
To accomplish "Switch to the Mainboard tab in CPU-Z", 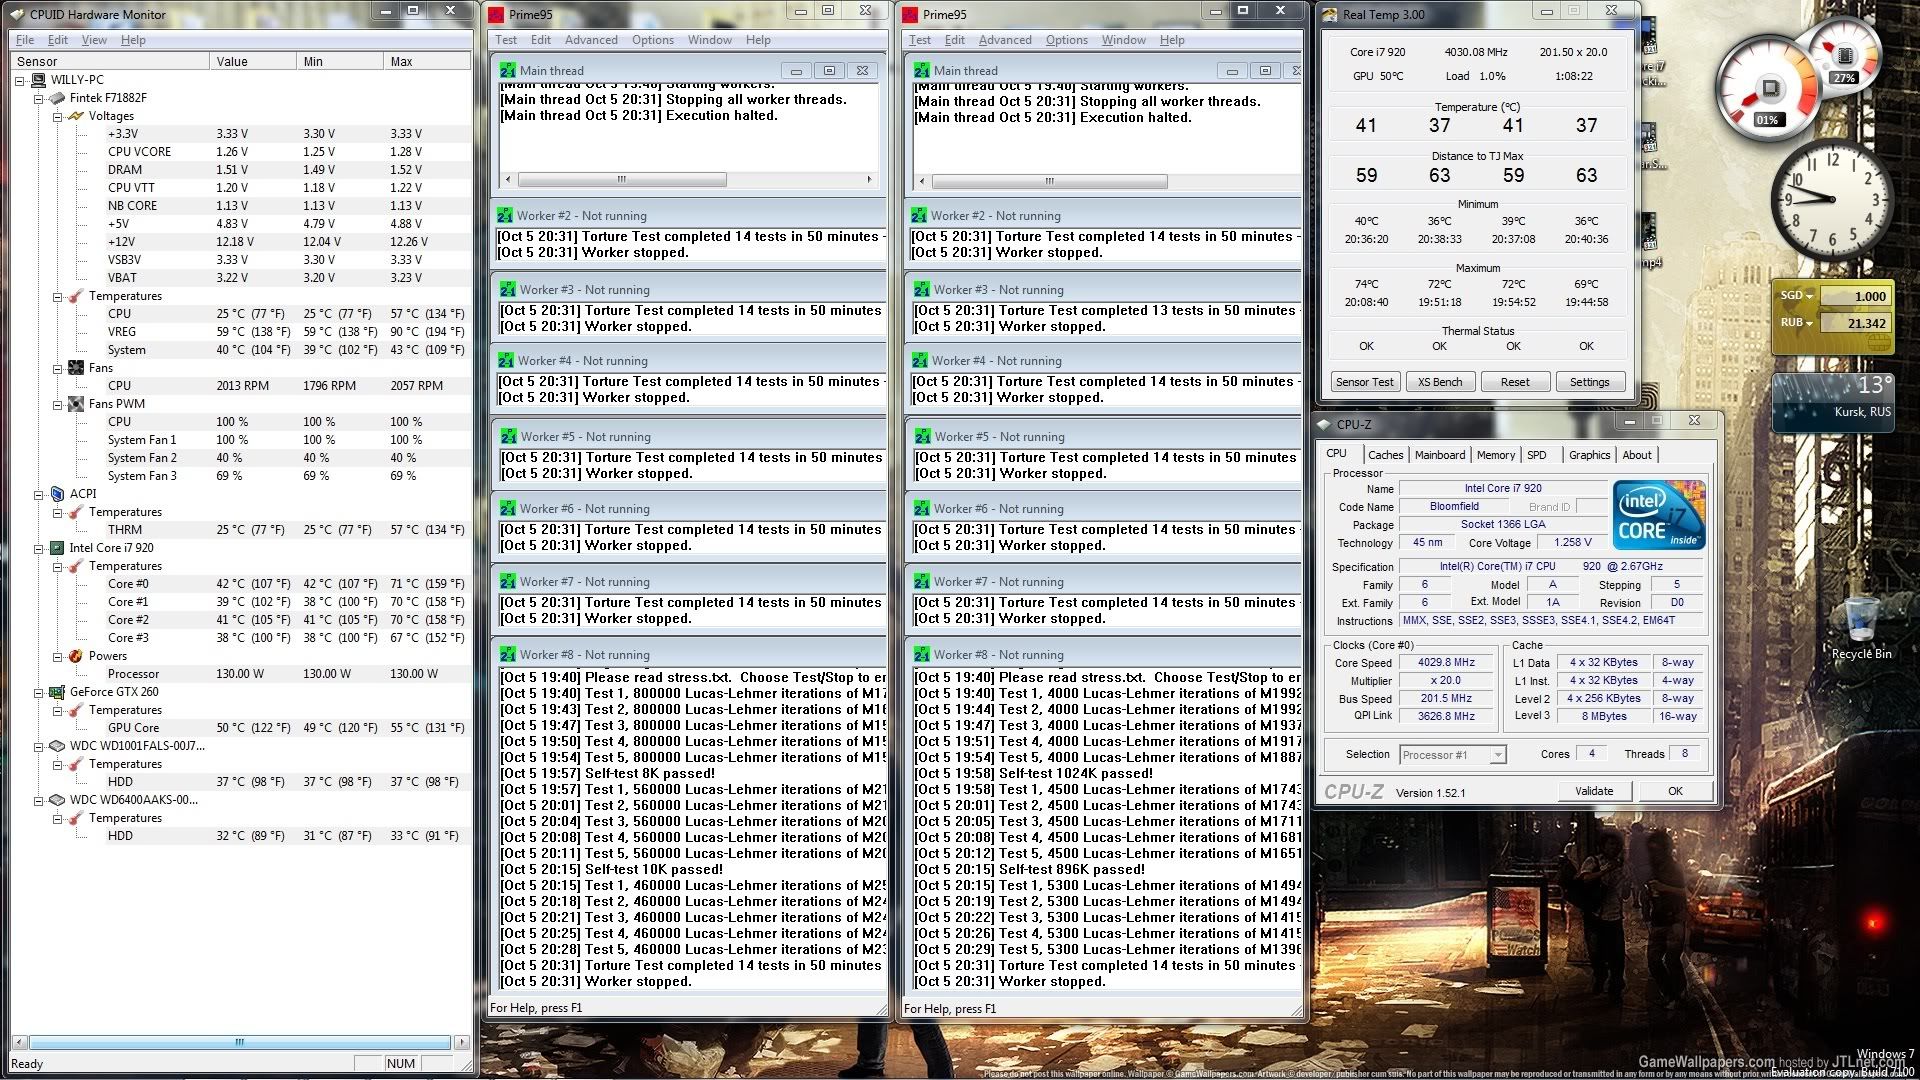I will click(x=1439, y=455).
